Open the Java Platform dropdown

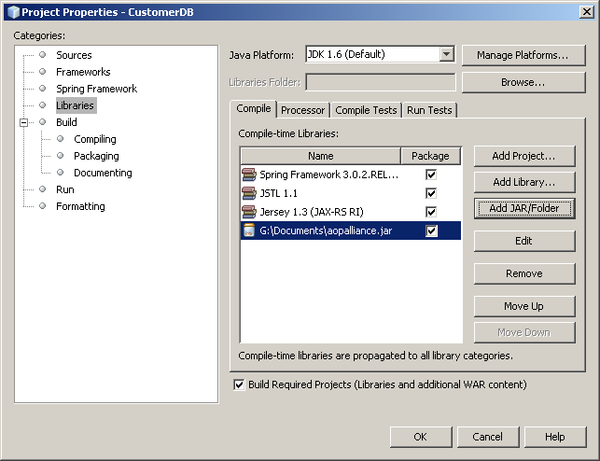(x=446, y=54)
